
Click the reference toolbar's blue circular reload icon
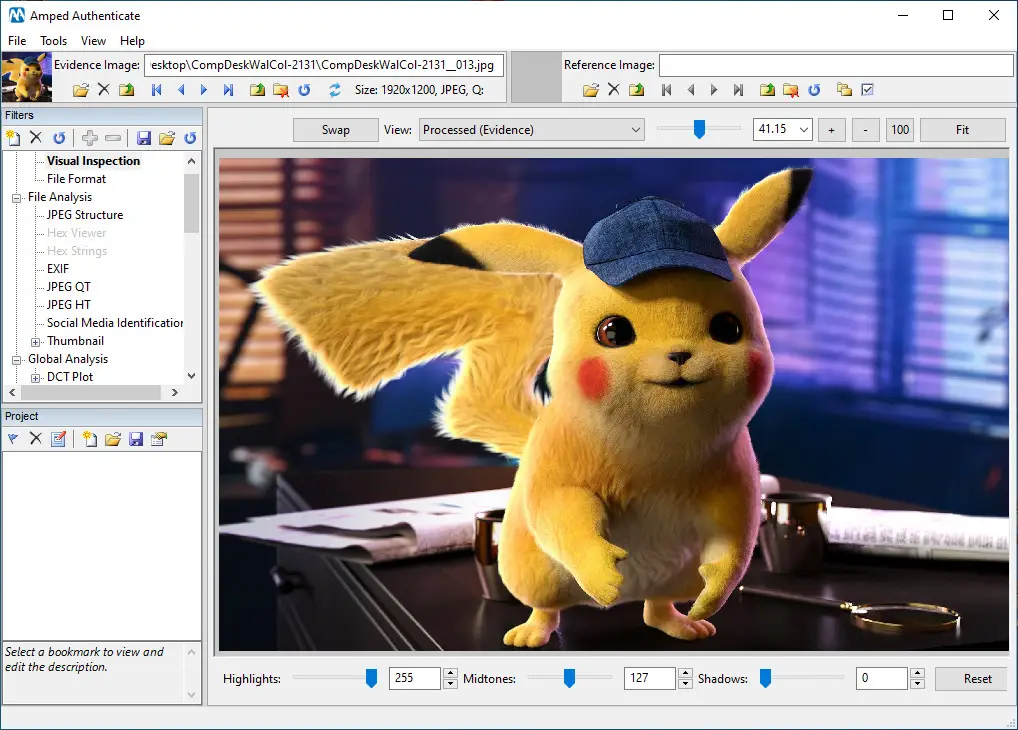click(814, 90)
